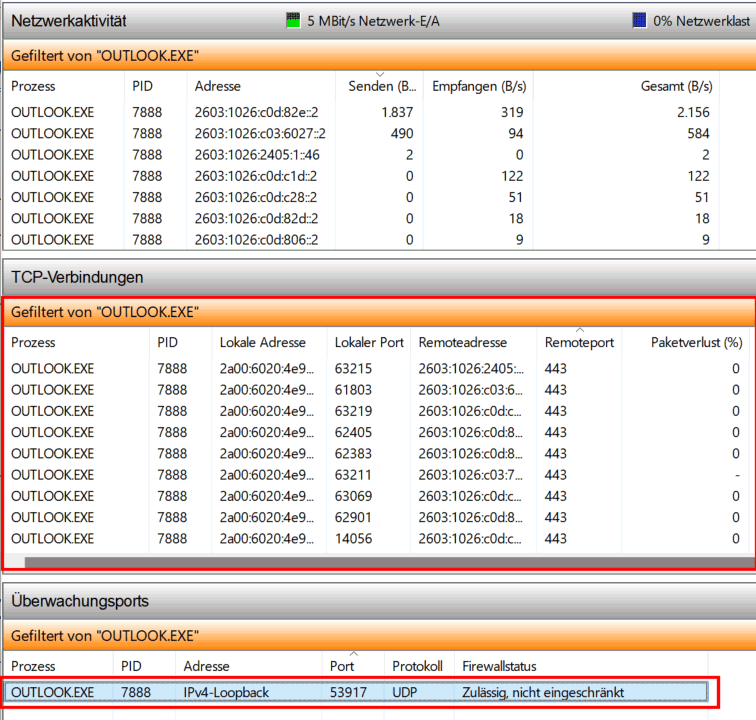Sort Überwachungsports list by PID column
Screen dimensions: 756x720
(x=144, y=666)
